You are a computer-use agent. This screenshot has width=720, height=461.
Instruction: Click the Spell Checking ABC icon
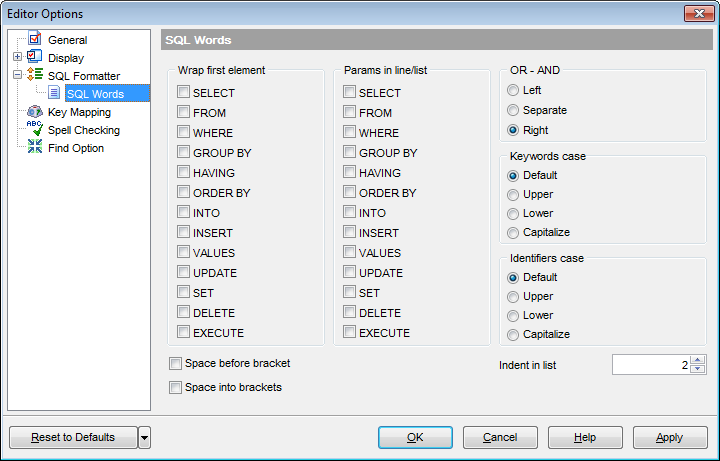(35, 129)
